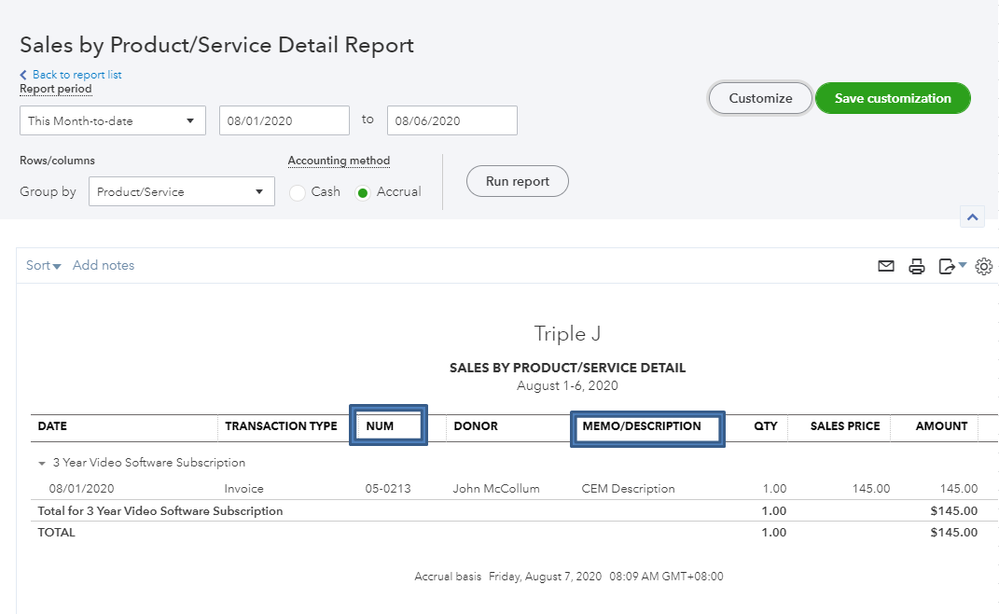Print the report with printer icon
Viewport: 999px width, 614px height.
pyautogui.click(x=916, y=266)
